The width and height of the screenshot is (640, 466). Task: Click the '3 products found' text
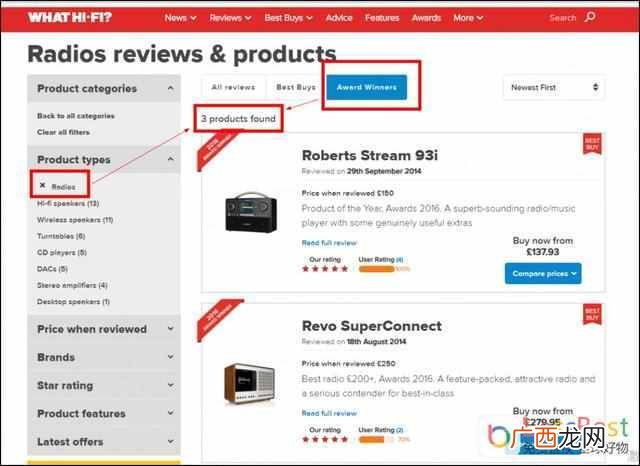pos(238,119)
